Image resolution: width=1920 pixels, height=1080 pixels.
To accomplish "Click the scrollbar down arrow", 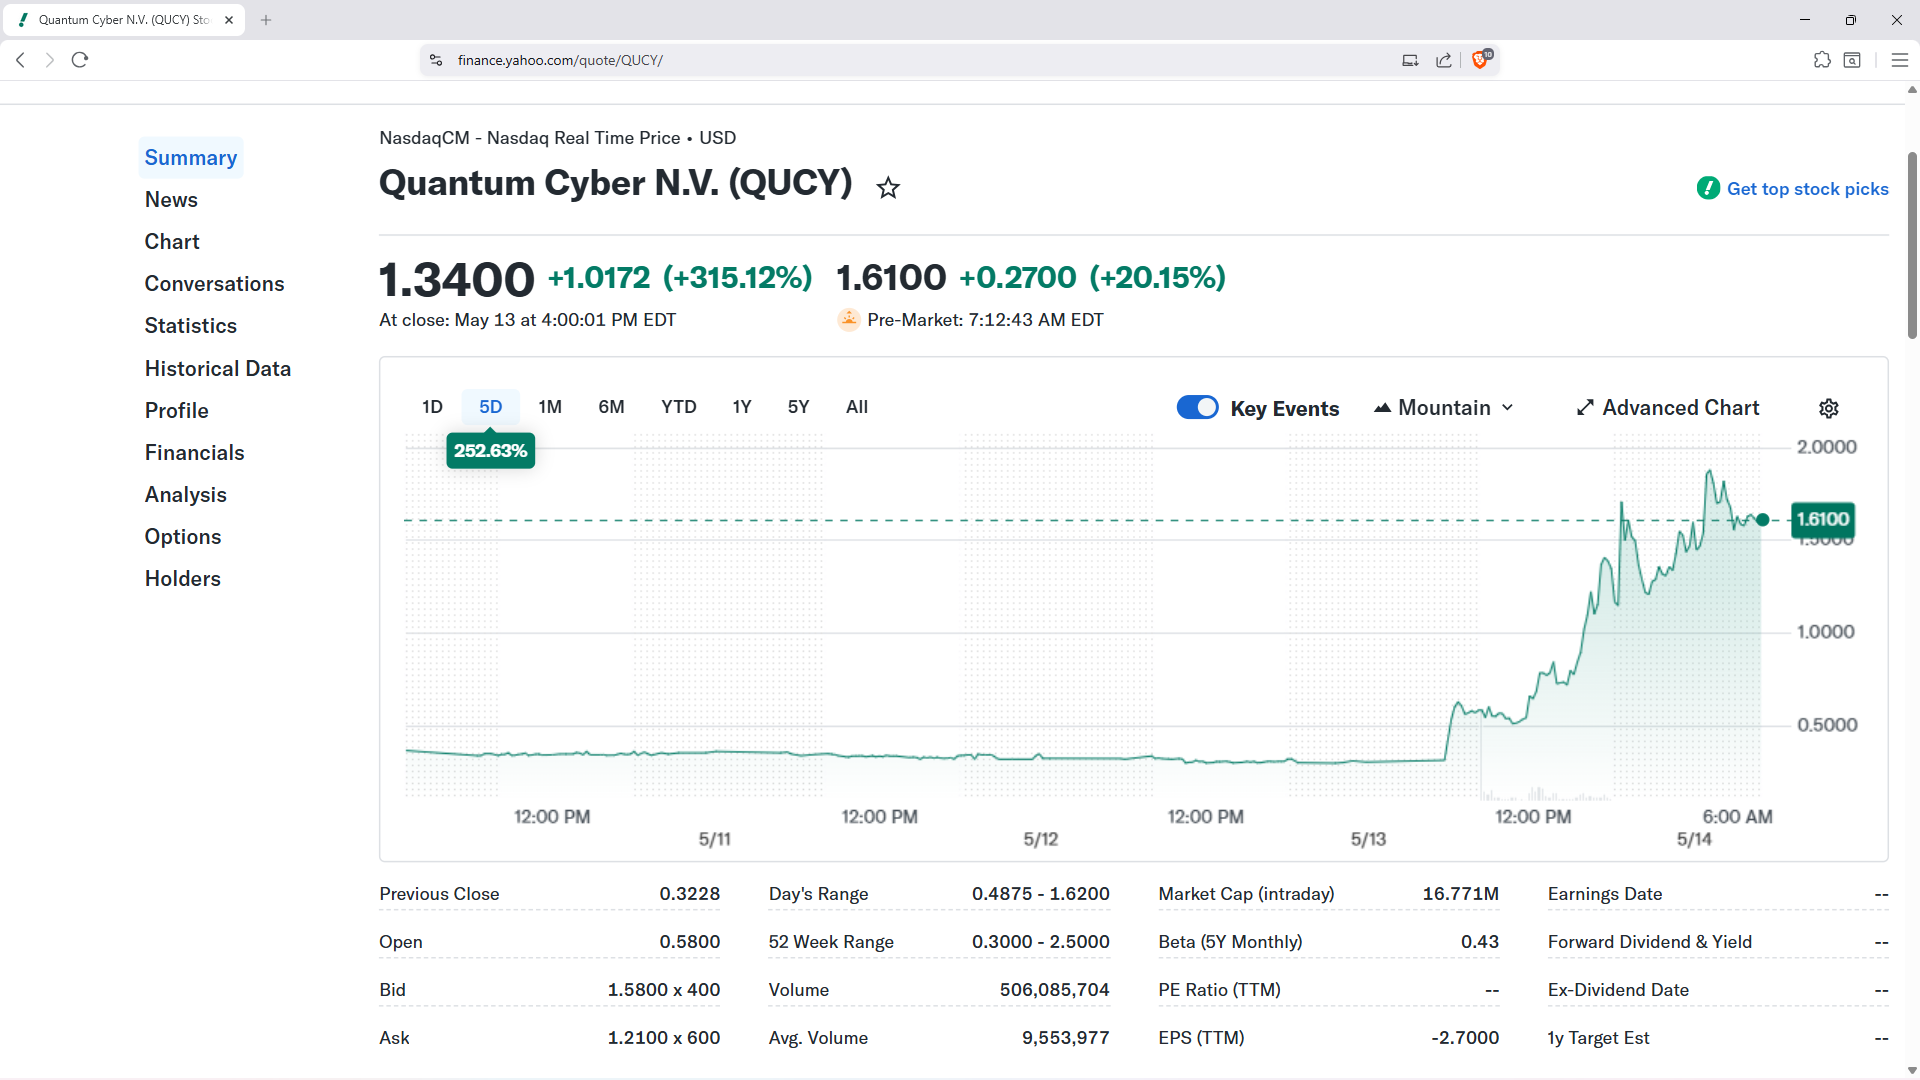I will pyautogui.click(x=1912, y=1070).
